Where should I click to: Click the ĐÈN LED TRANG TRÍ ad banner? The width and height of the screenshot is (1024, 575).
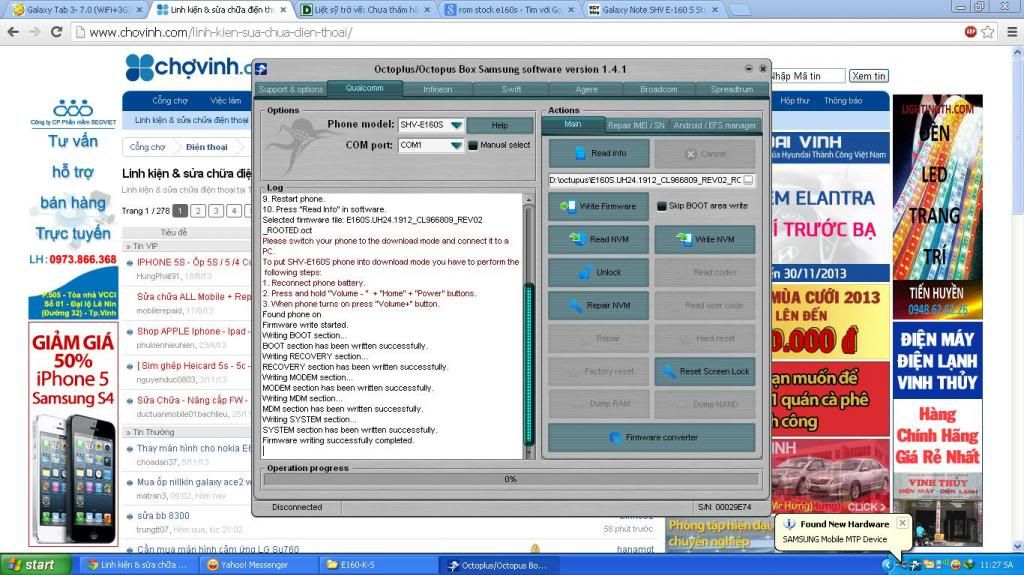(x=937, y=206)
